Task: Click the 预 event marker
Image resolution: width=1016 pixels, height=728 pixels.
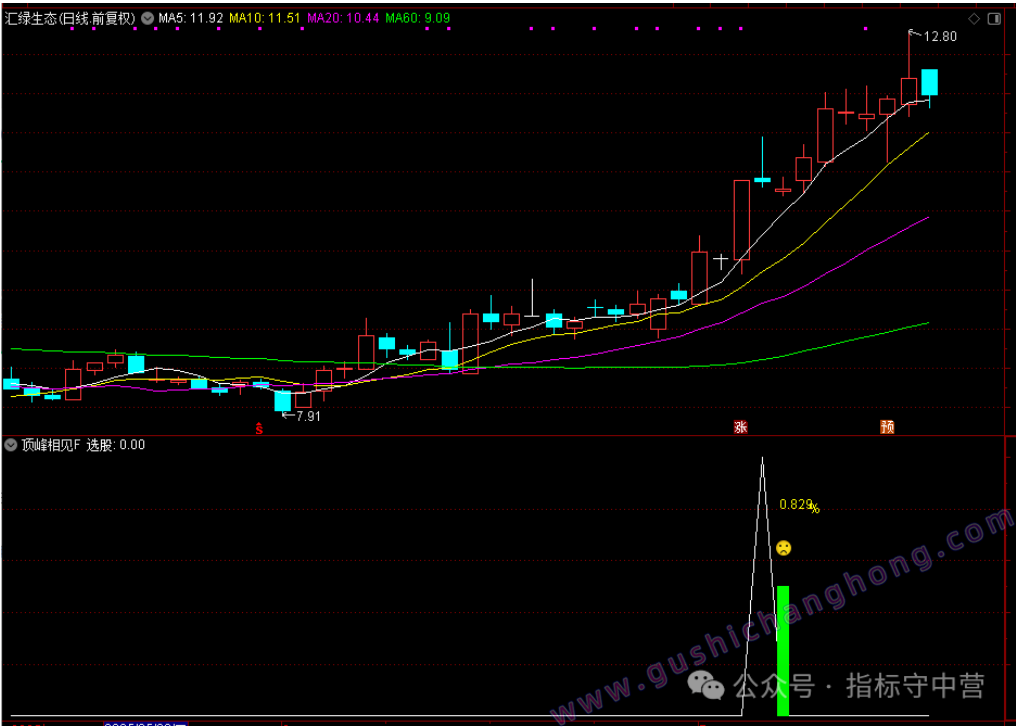Action: click(x=887, y=427)
